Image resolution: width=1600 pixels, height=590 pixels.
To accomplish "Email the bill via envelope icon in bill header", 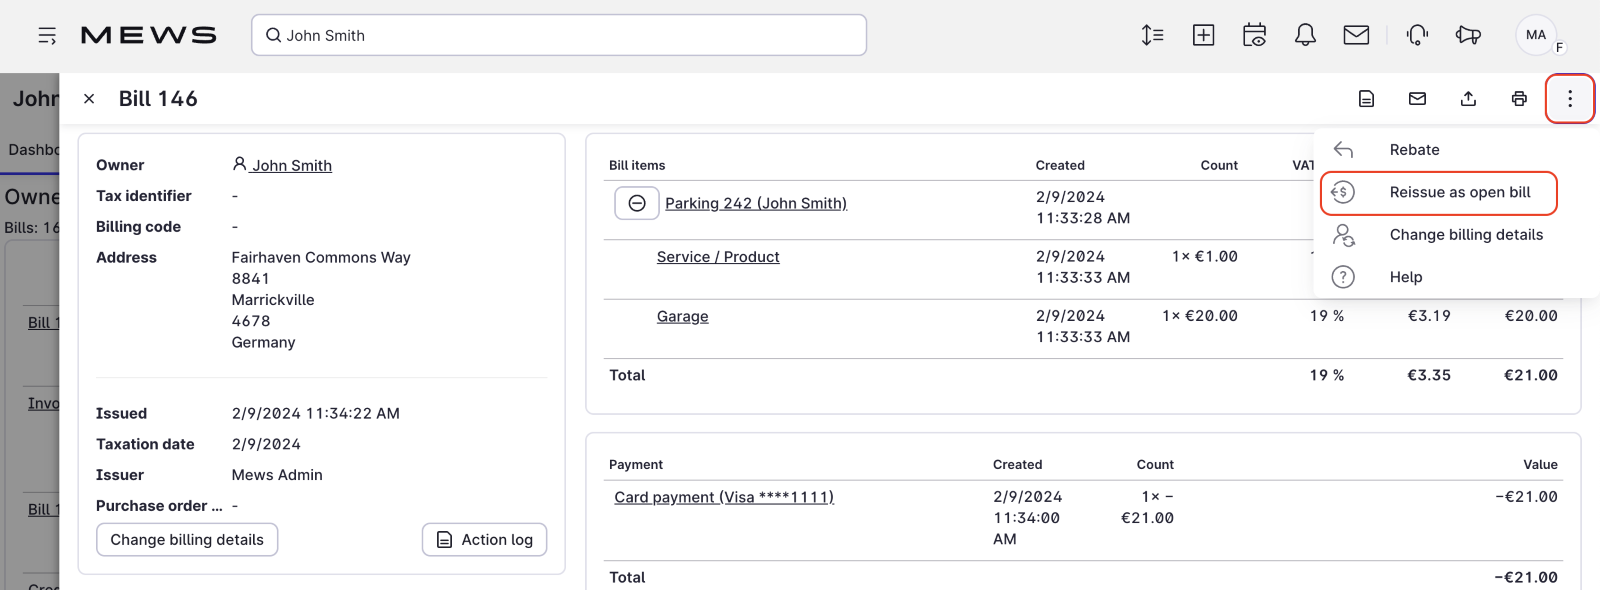I will click(1417, 99).
